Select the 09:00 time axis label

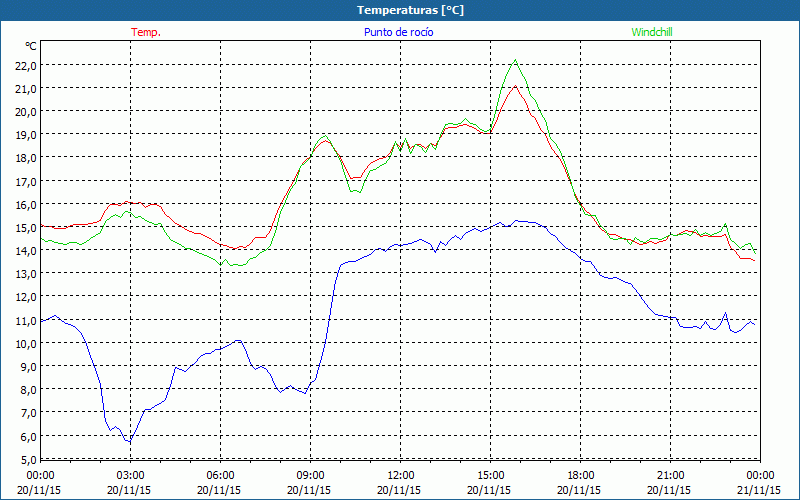(x=310, y=475)
